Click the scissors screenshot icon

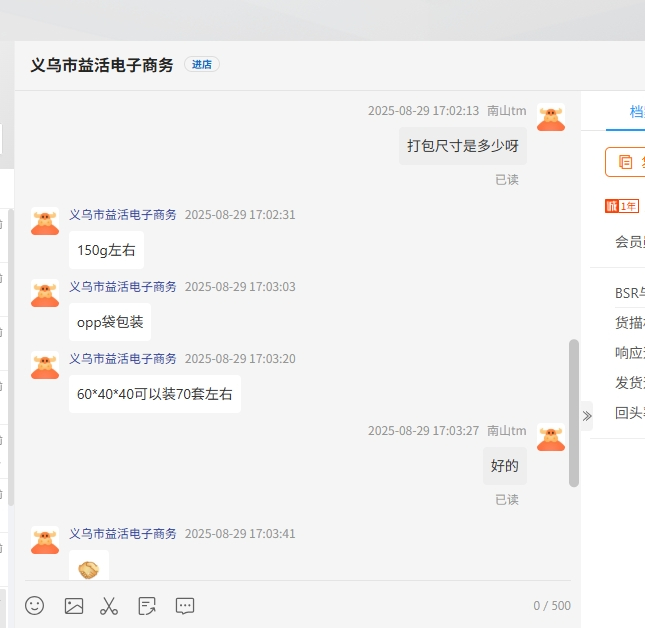110,605
